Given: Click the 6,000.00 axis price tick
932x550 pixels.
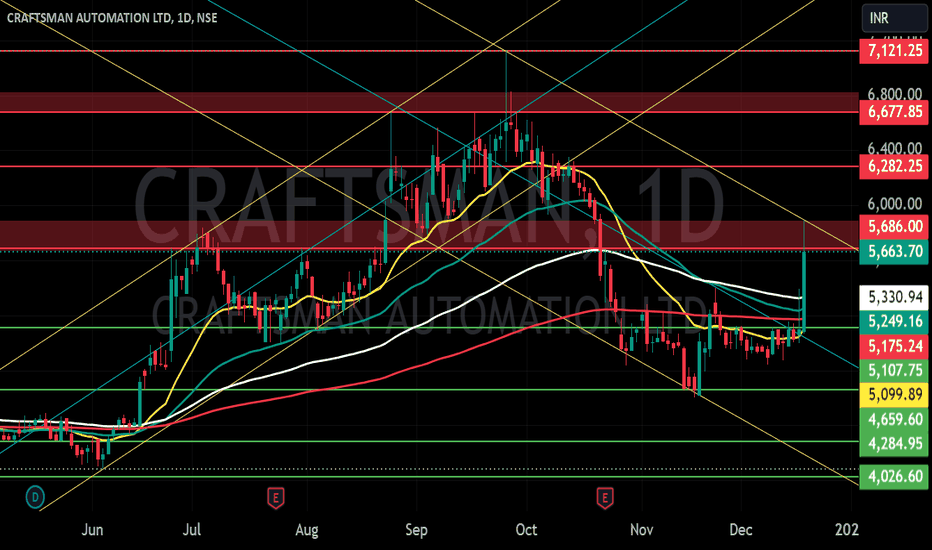Looking at the screenshot, I should coord(895,204).
